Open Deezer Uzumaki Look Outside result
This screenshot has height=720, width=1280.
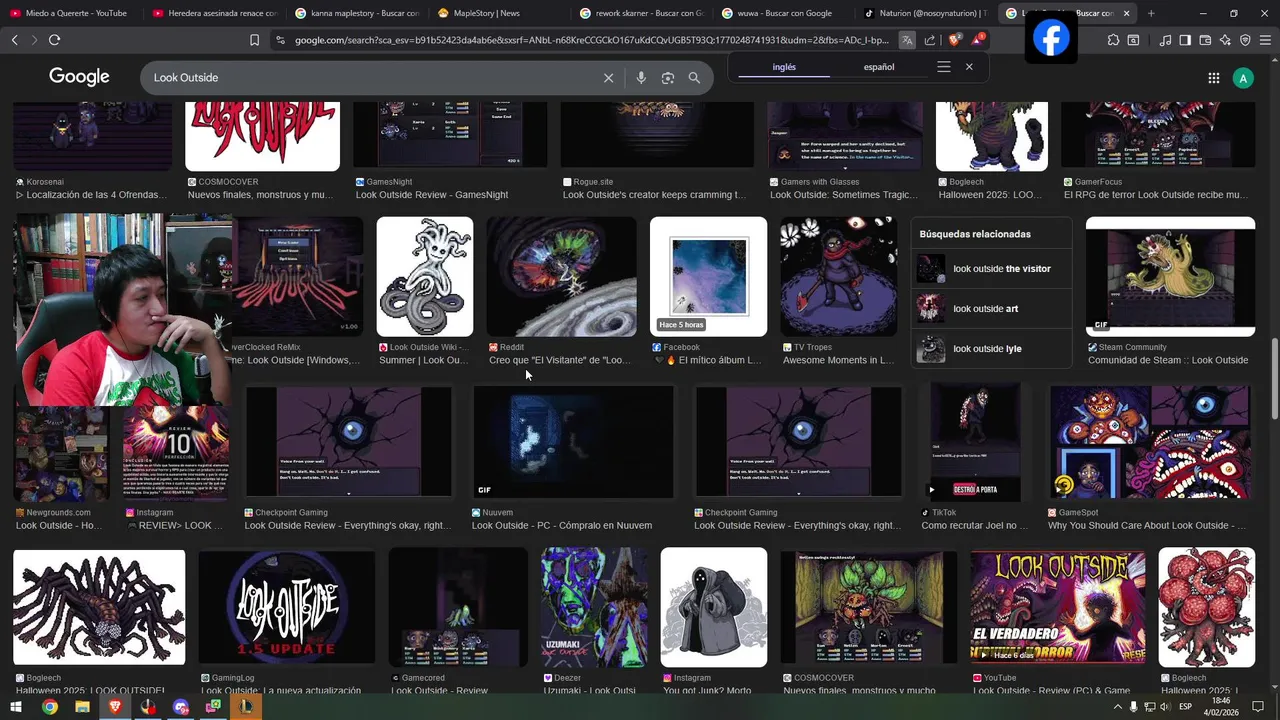pyautogui.click(x=594, y=606)
